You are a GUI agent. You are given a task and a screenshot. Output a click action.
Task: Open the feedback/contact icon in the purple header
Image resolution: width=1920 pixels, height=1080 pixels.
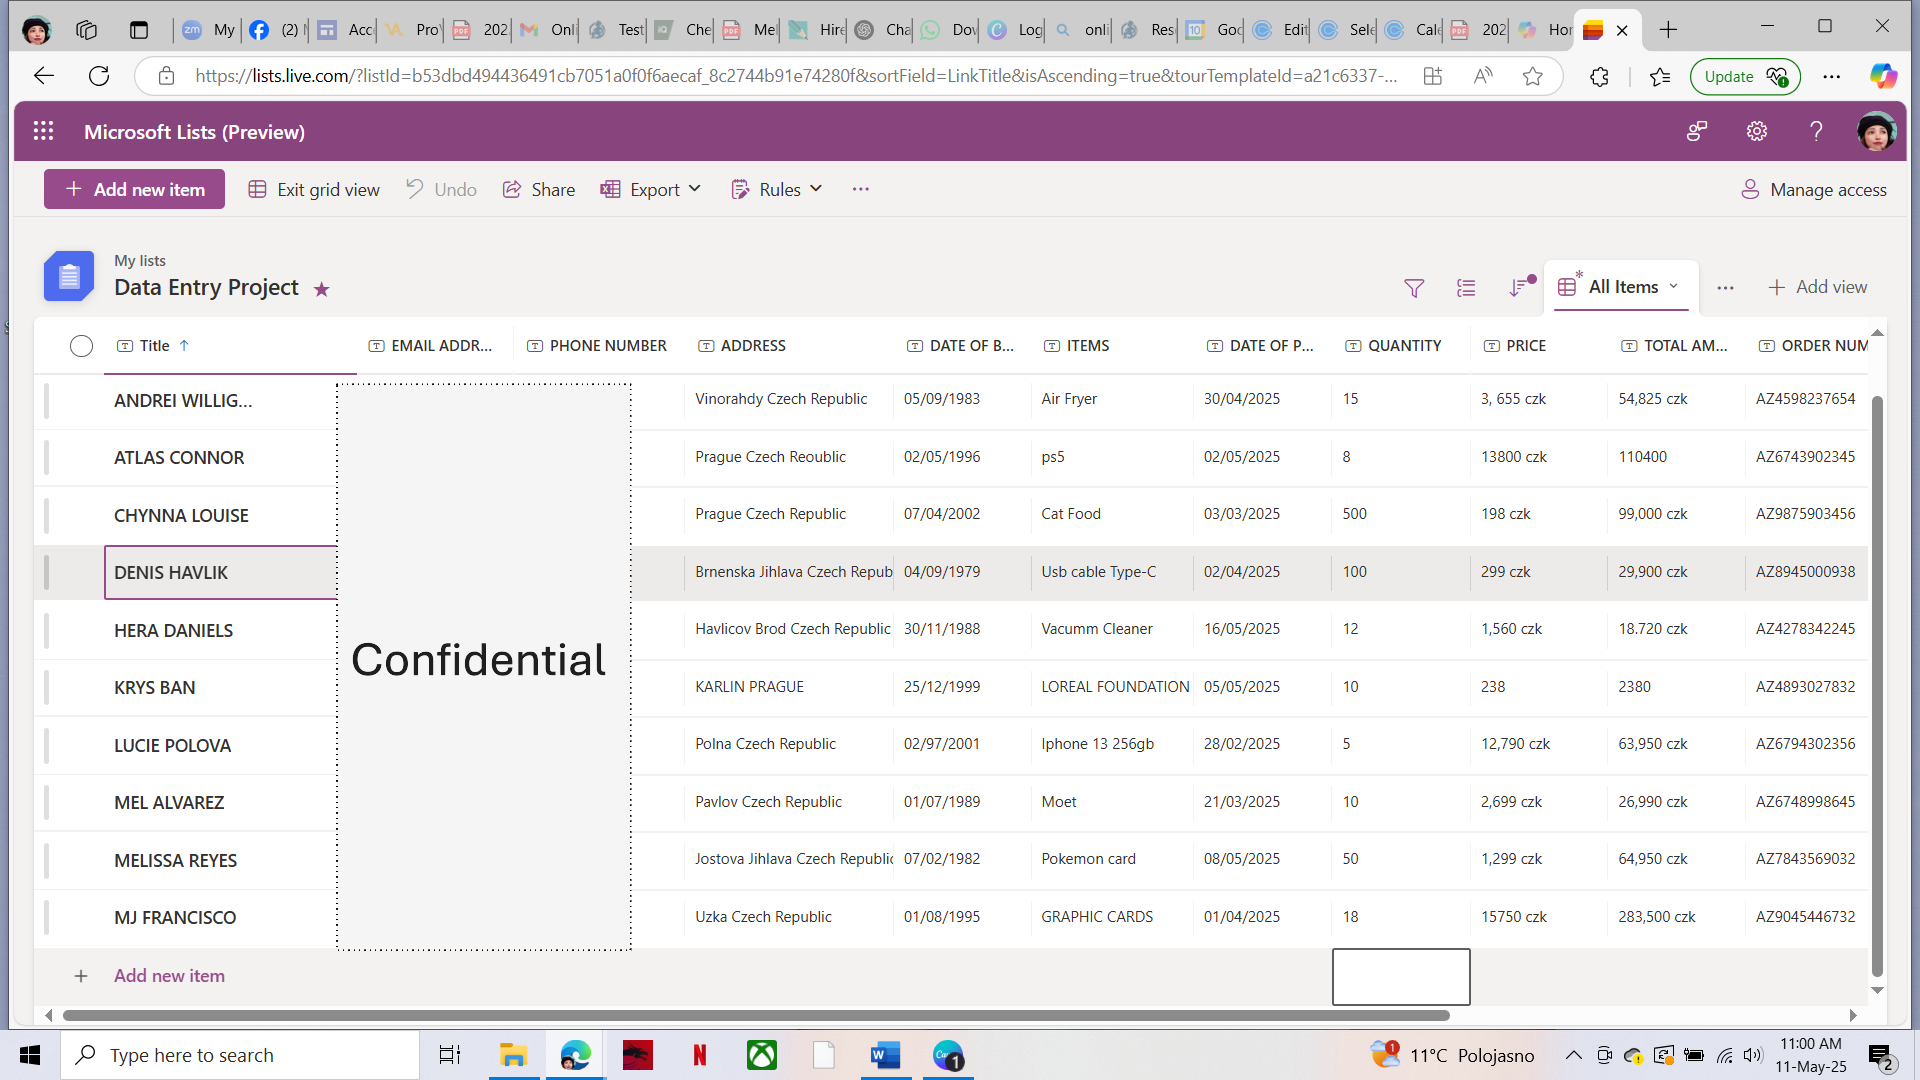coord(1697,131)
